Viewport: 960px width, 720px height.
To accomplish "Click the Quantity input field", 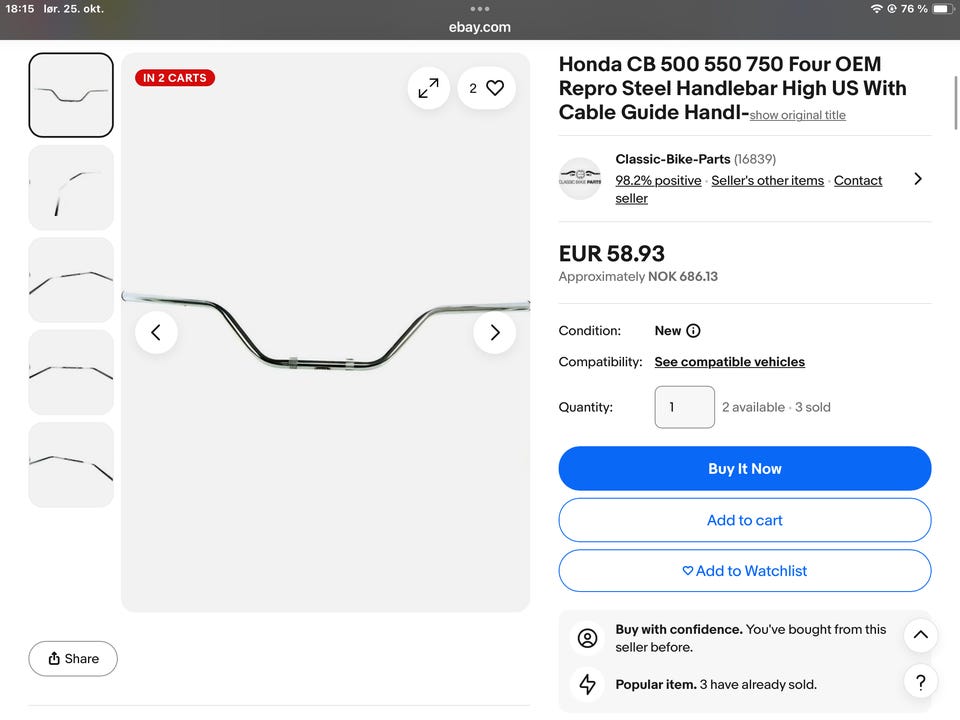I will click(x=684, y=407).
